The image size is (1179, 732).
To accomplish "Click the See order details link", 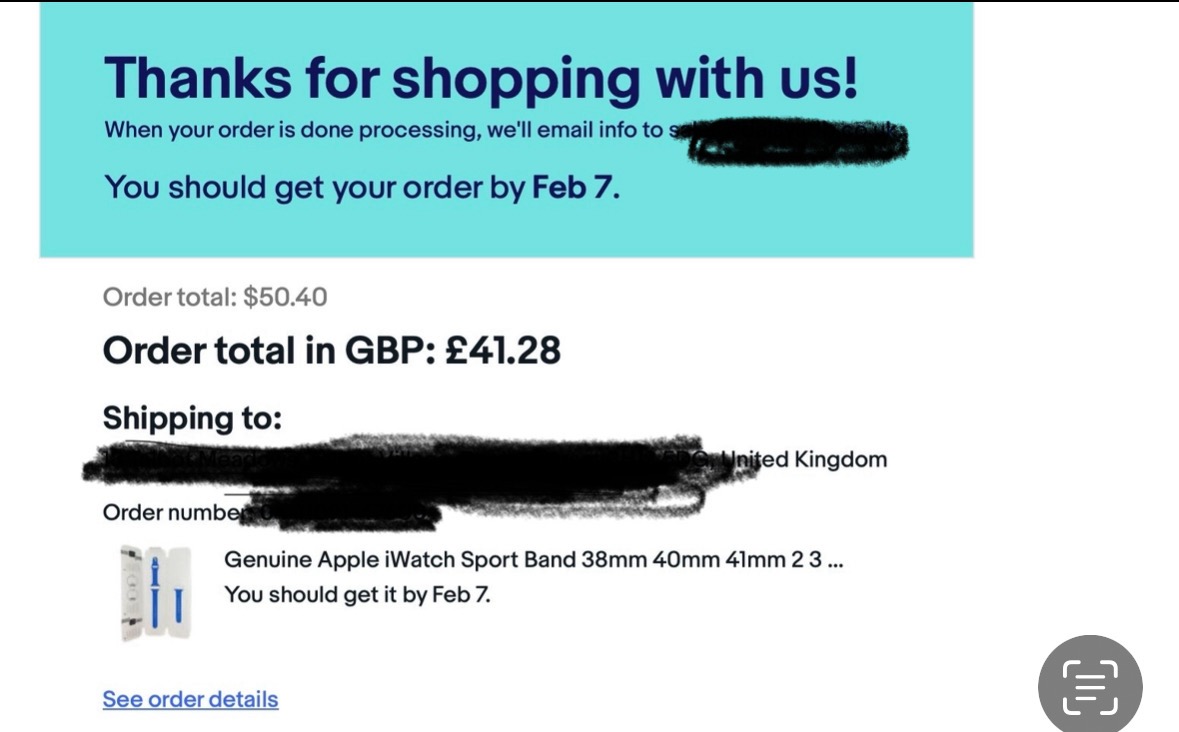I will pyautogui.click(x=190, y=699).
